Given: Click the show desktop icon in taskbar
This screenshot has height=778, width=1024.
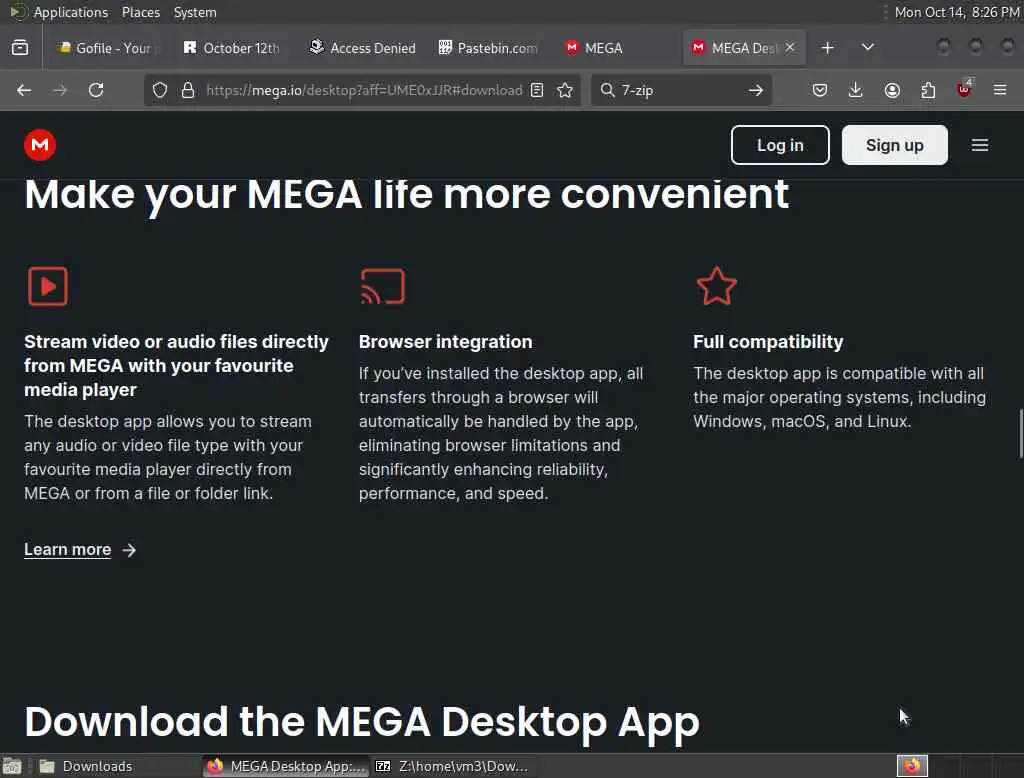Looking at the screenshot, I should (12, 766).
